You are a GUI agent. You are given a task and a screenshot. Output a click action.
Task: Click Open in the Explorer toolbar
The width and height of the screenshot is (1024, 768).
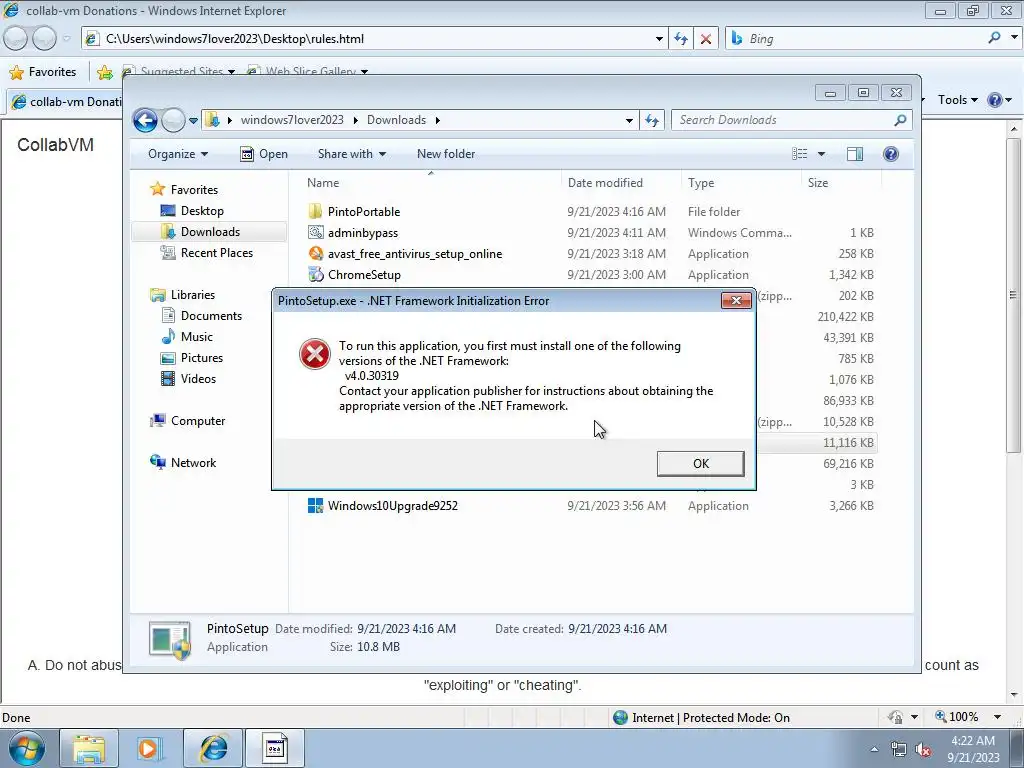pyautogui.click(x=264, y=154)
